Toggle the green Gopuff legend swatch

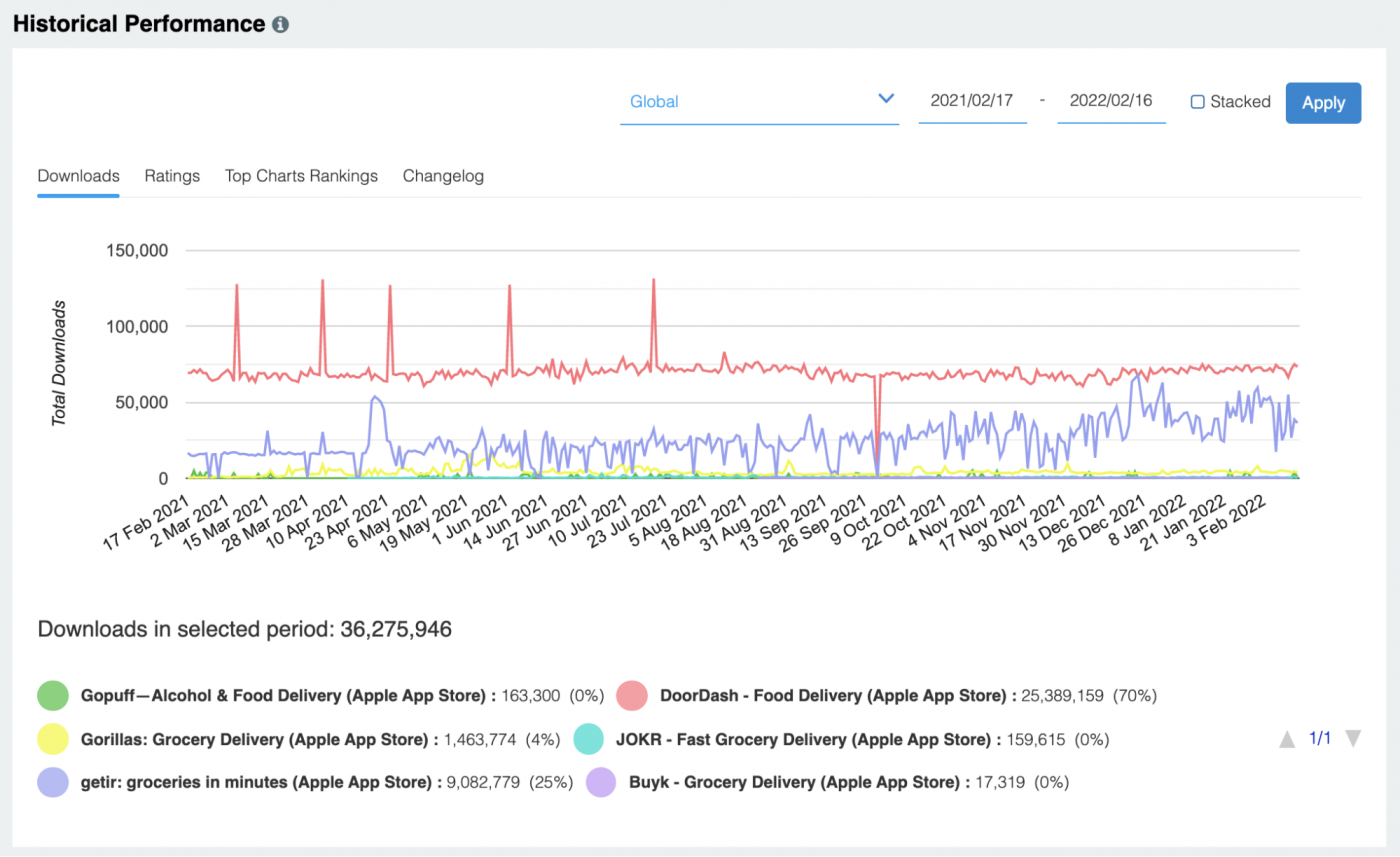point(53,695)
